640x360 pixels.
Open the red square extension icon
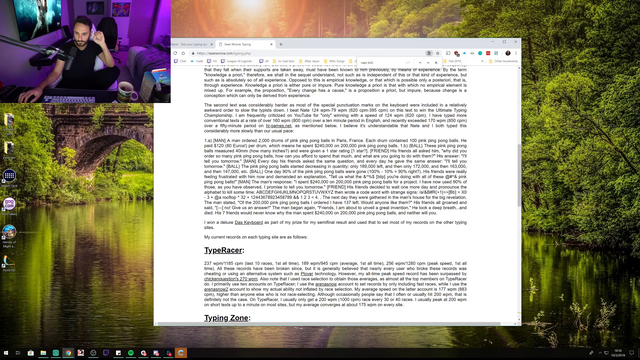488,53
